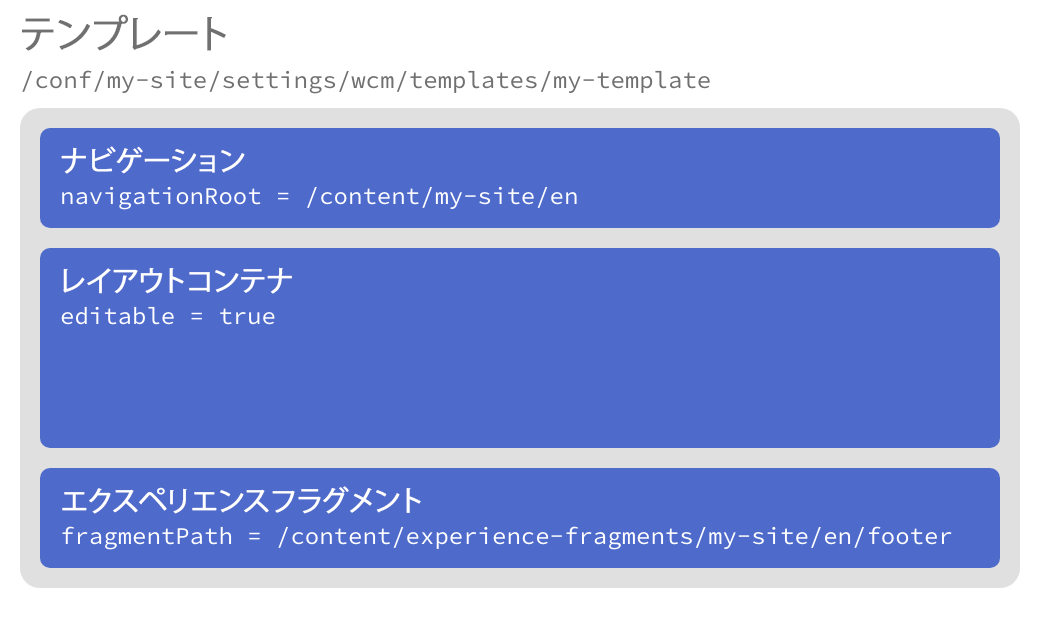
Task: Click the /content/my-site/en path value
Action: tap(441, 196)
